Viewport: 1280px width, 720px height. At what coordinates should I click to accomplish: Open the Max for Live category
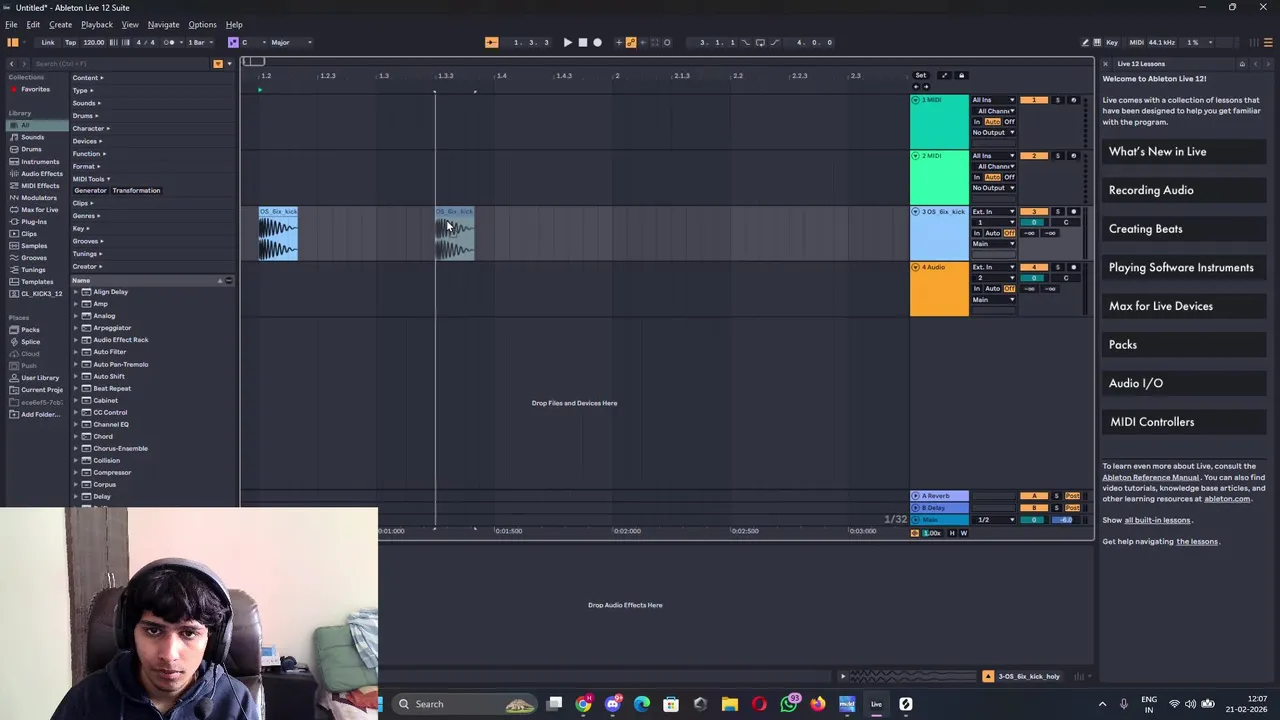pyautogui.click(x=40, y=209)
